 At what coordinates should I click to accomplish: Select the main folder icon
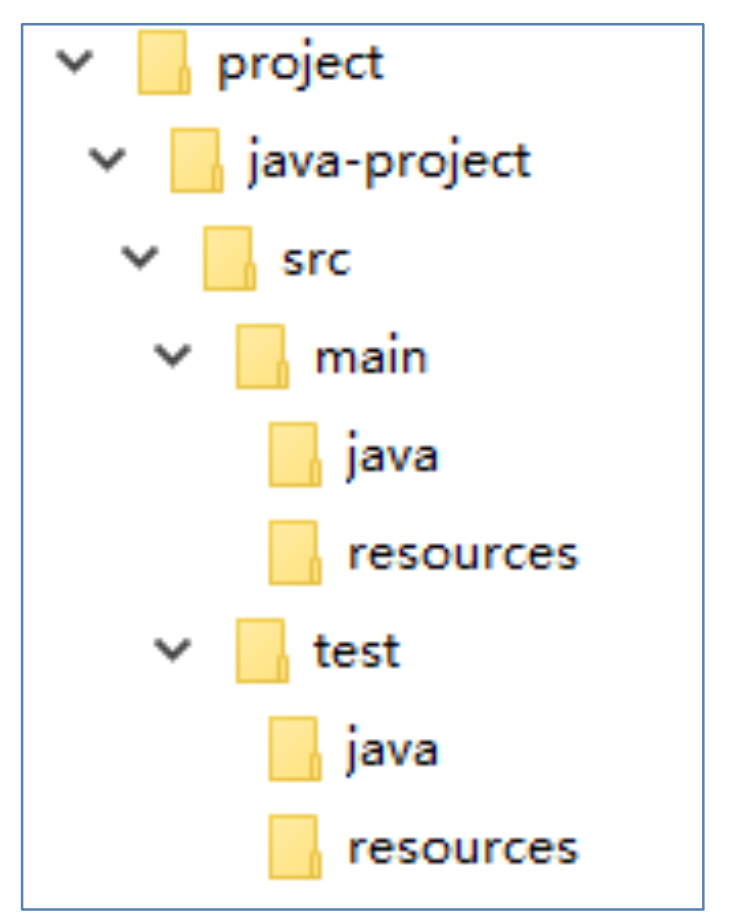(x=262, y=357)
